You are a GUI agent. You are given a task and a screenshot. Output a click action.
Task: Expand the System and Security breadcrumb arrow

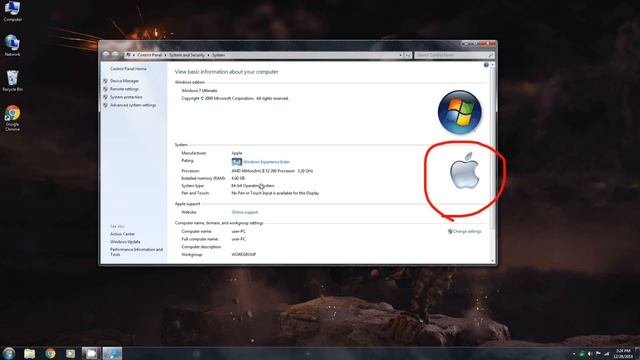pyautogui.click(x=208, y=55)
